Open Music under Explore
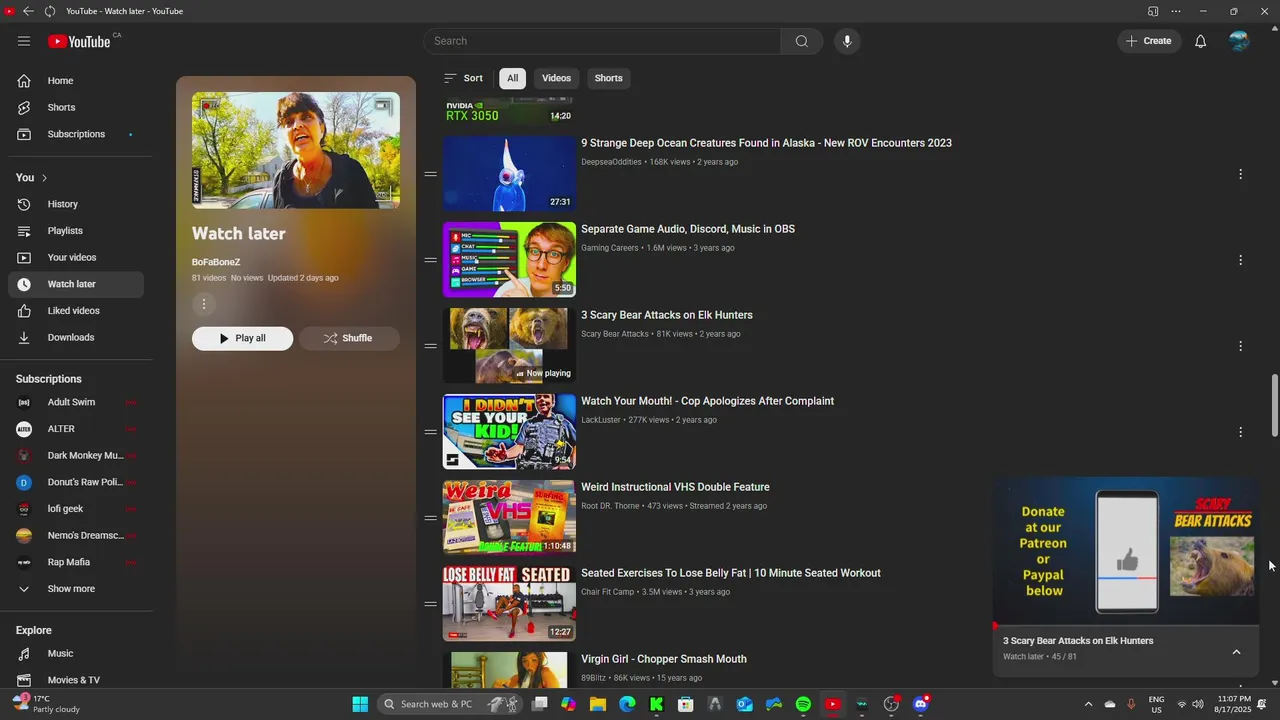The height and width of the screenshot is (720, 1280). [x=76, y=653]
